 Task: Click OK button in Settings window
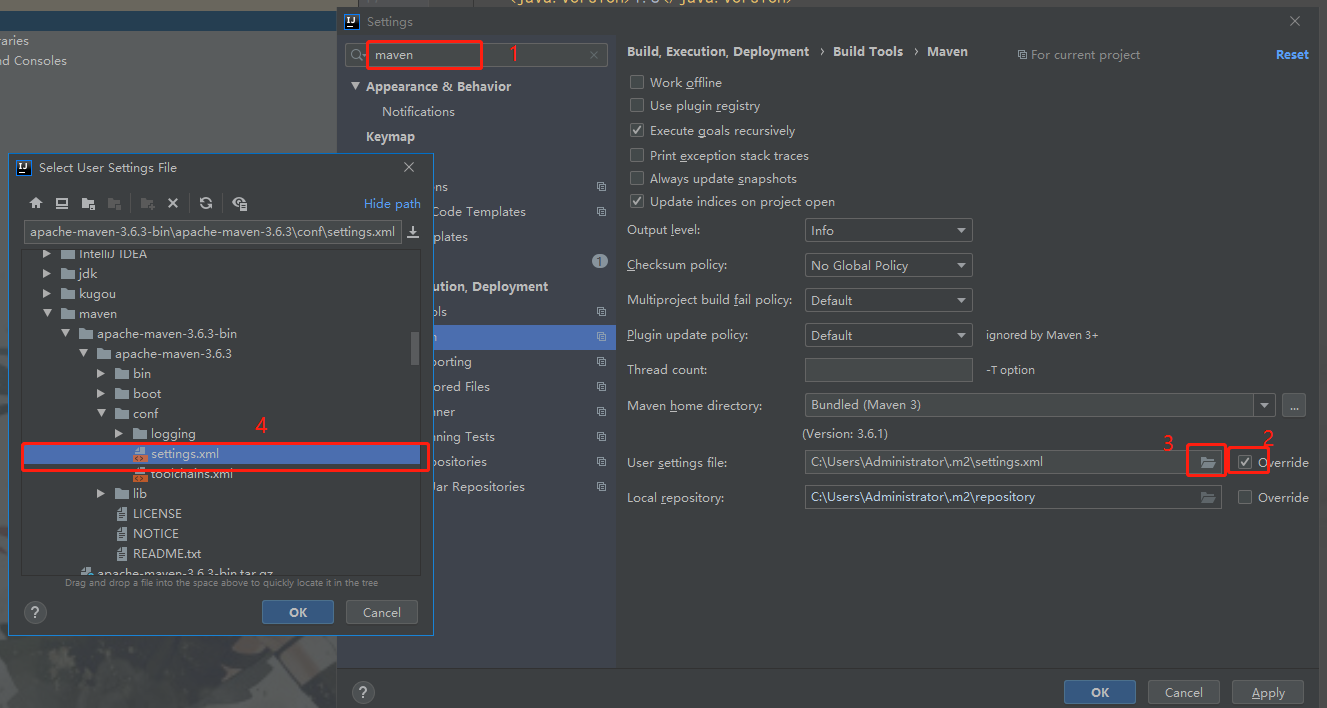pos(1100,692)
